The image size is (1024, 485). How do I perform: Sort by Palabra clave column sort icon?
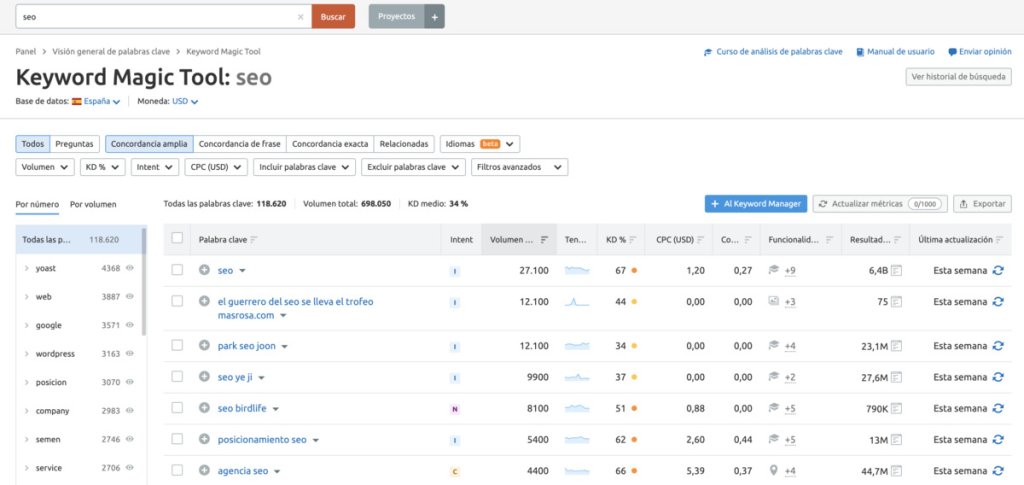(253, 240)
